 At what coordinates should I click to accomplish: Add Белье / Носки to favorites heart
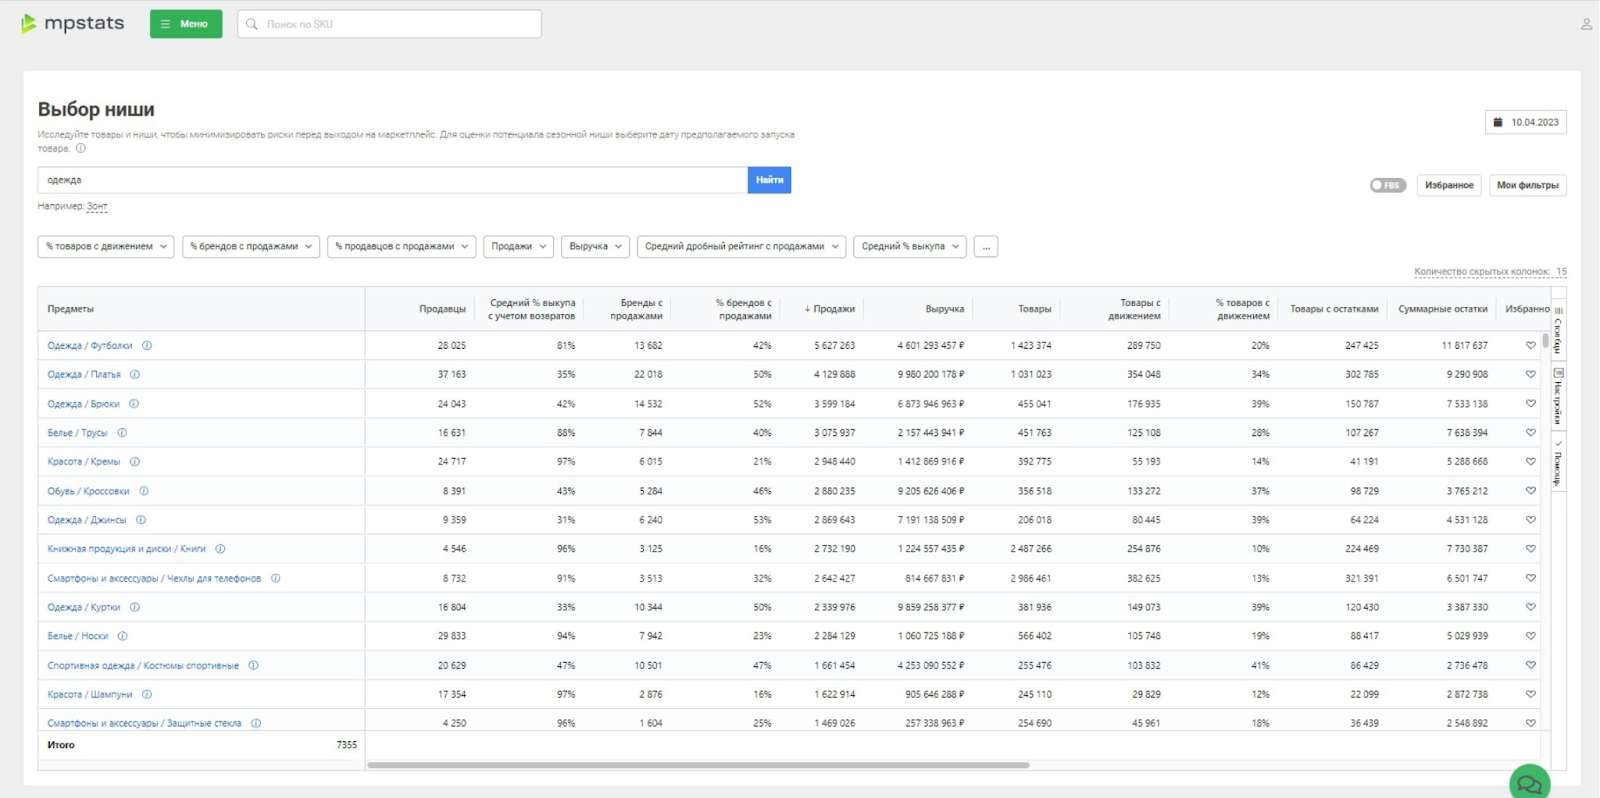[x=1530, y=636]
